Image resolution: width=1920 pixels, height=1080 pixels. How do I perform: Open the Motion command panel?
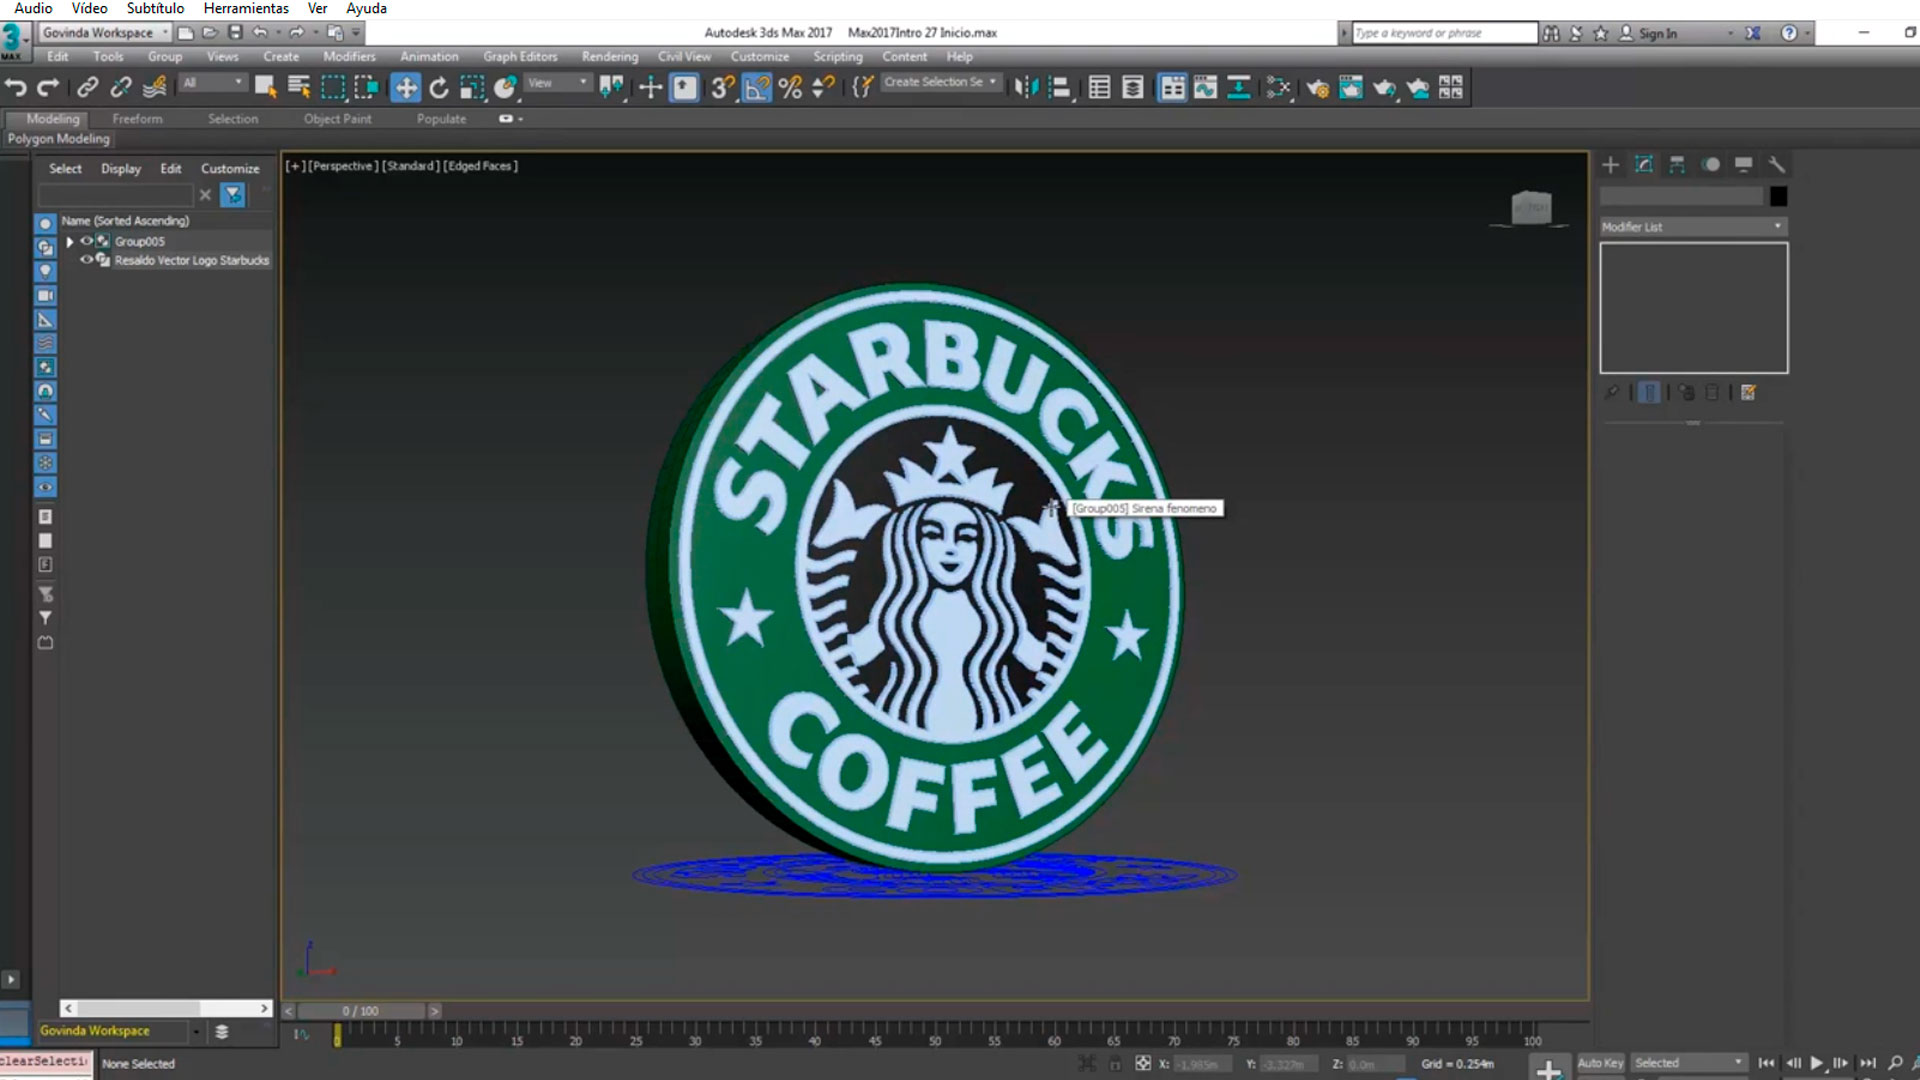[x=1711, y=165]
